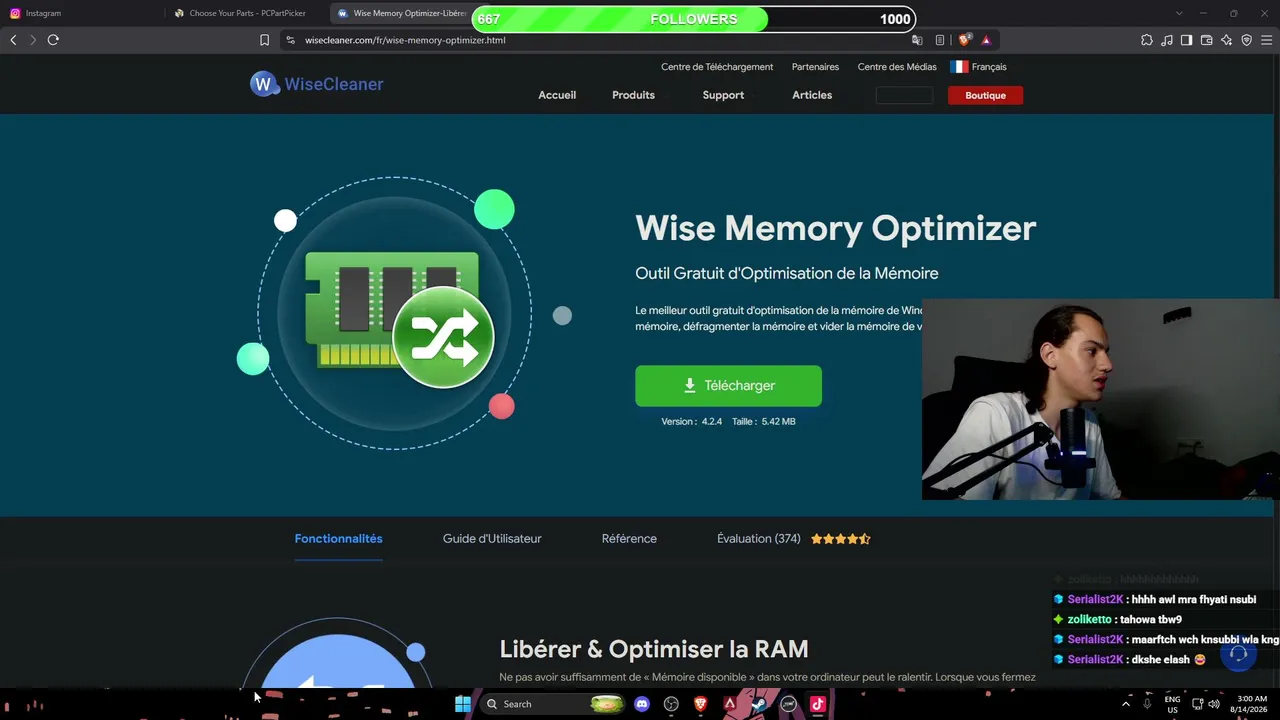Bookmark this page
The image size is (1280, 720).
(x=264, y=40)
